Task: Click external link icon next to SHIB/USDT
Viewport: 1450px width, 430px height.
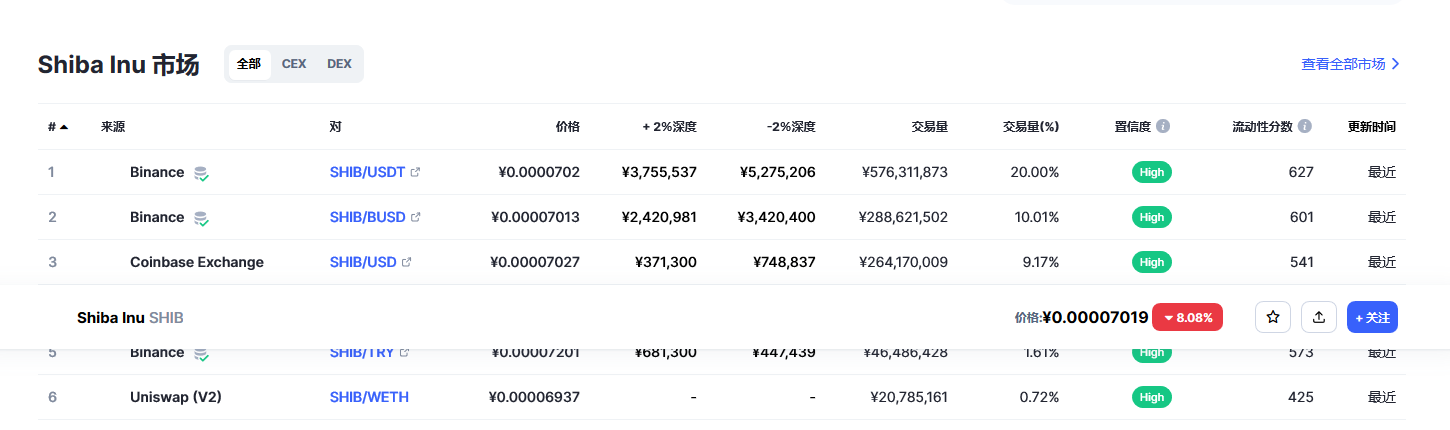Action: coord(416,172)
